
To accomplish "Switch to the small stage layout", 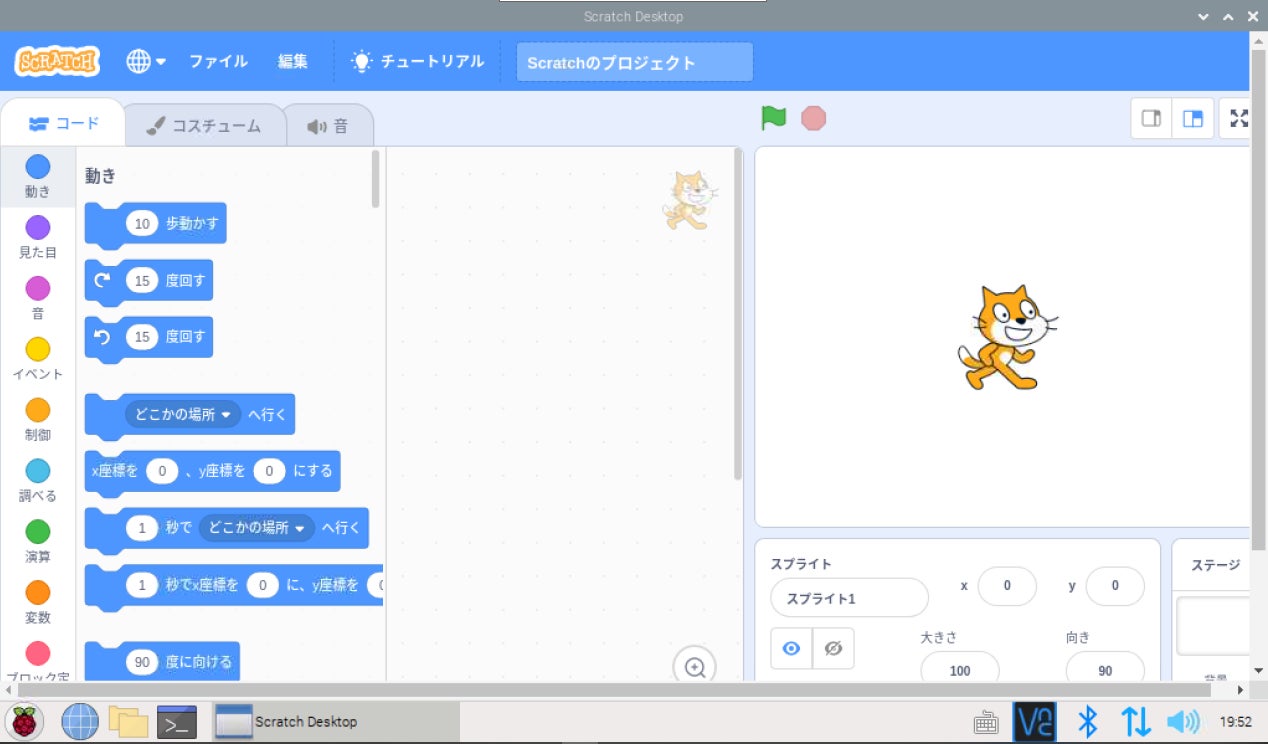I will [x=1150, y=117].
